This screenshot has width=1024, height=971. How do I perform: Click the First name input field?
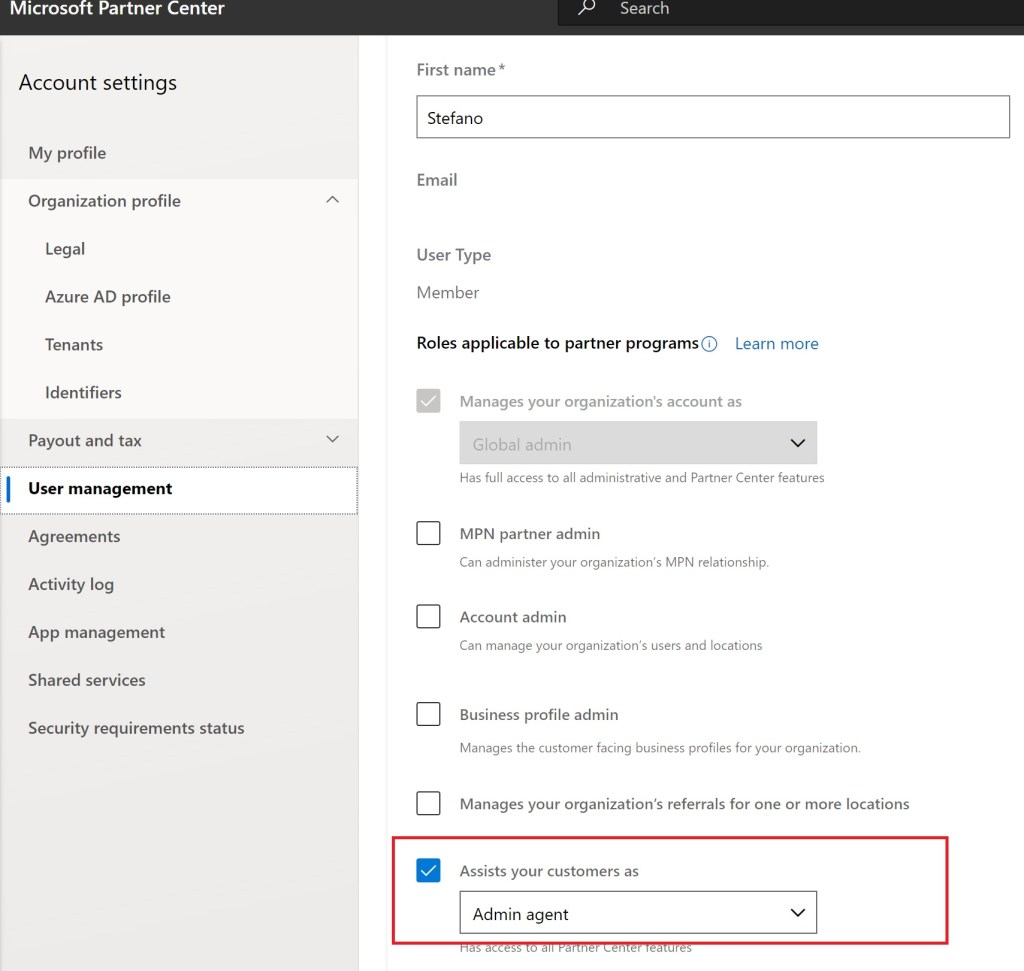[x=712, y=117]
